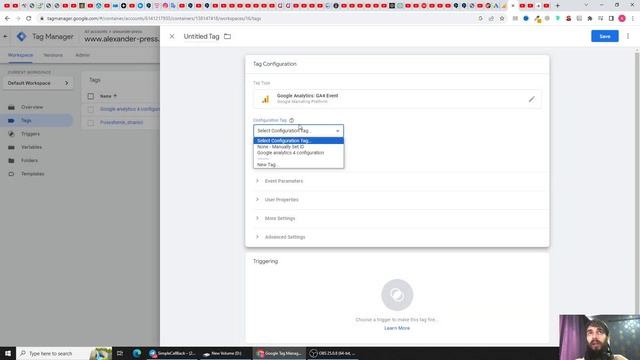Switch to the Versions tab
Screen dimensions: 640x360
point(53,55)
